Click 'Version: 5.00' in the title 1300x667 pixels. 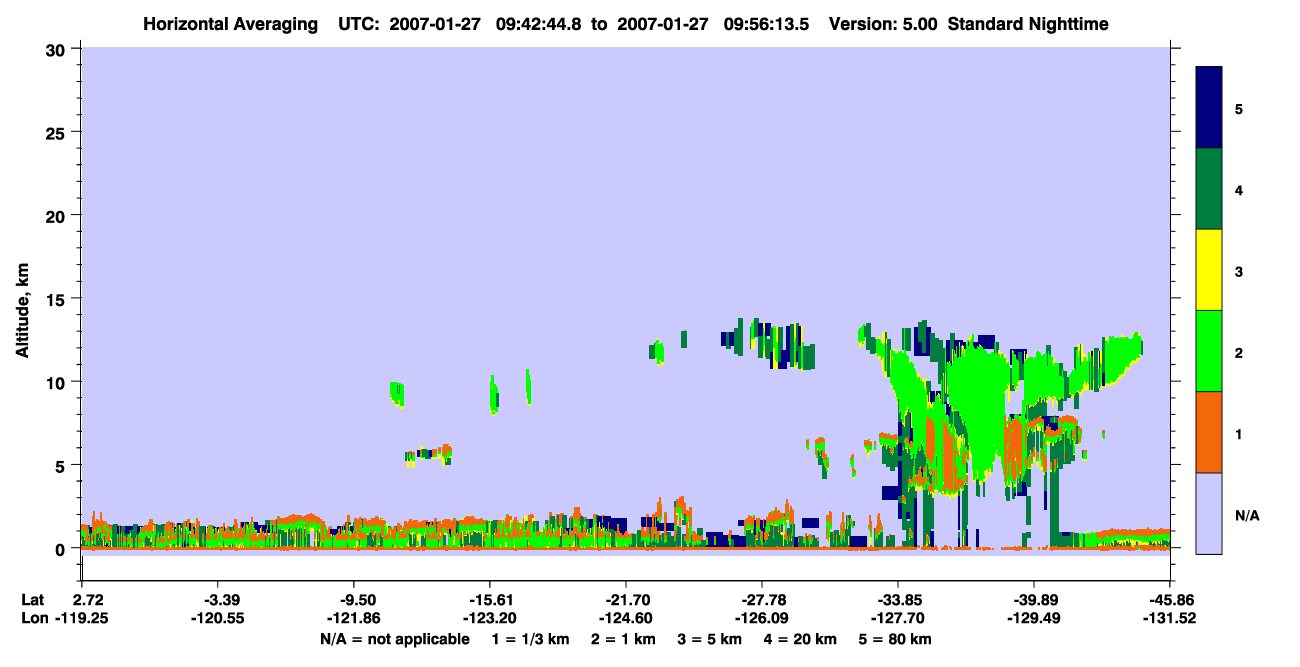[x=882, y=24]
